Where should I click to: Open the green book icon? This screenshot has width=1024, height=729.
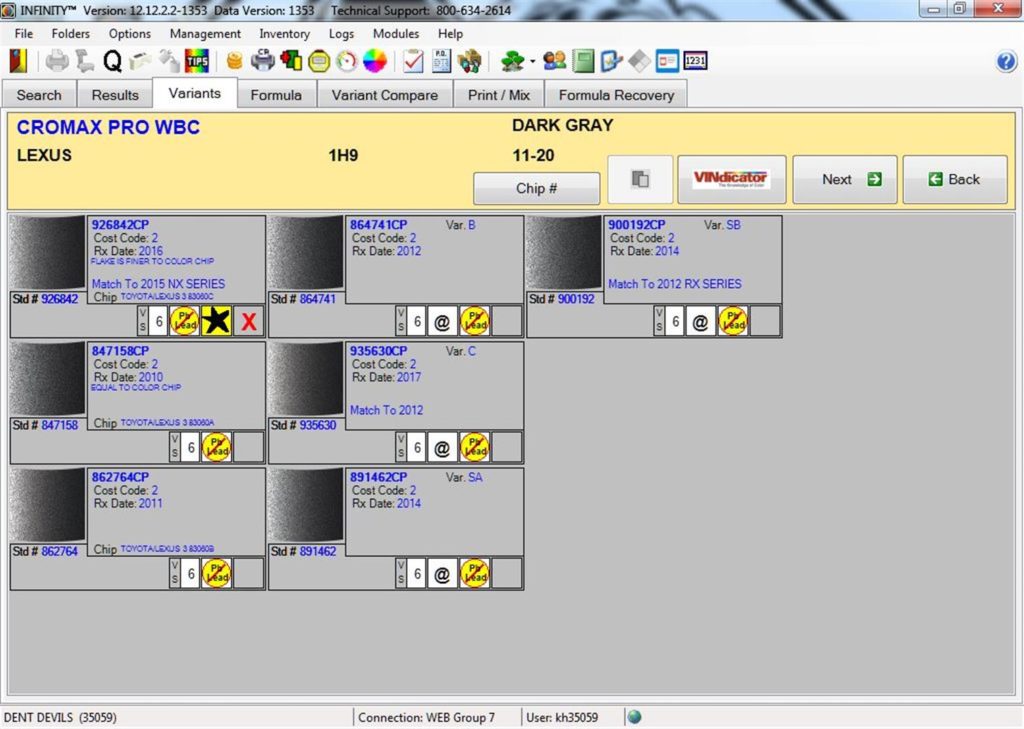tap(583, 61)
